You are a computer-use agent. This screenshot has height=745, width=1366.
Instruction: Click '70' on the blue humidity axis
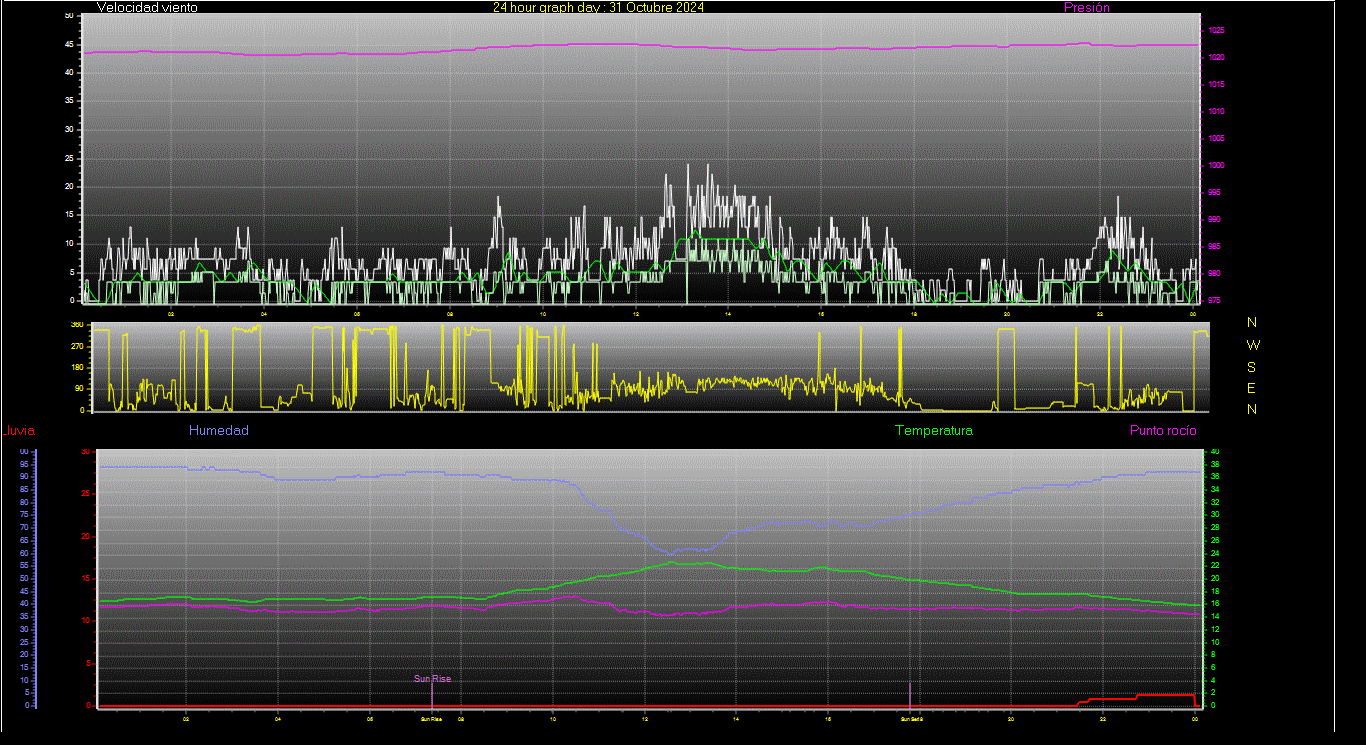pyautogui.click(x=24, y=527)
